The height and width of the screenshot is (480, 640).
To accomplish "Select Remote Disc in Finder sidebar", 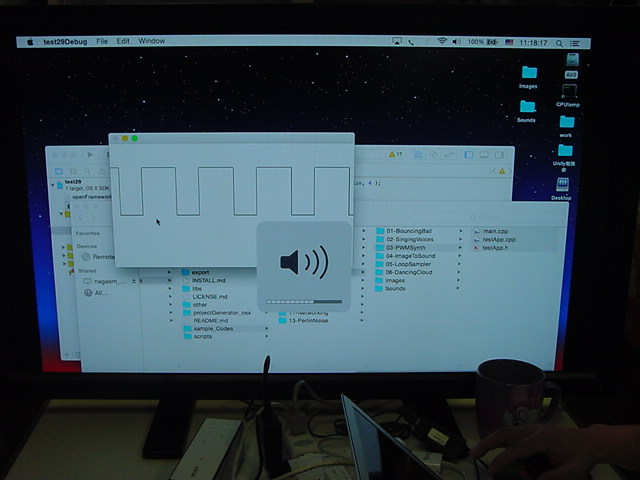I will coord(98,257).
